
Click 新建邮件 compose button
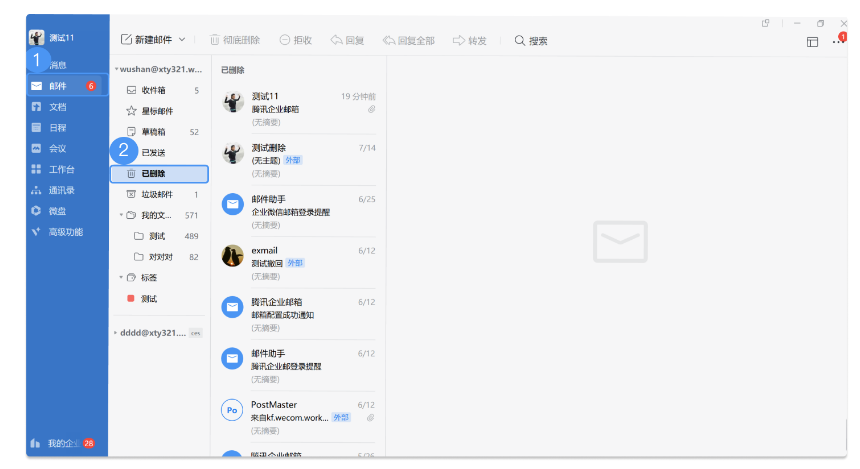[x=146, y=39]
